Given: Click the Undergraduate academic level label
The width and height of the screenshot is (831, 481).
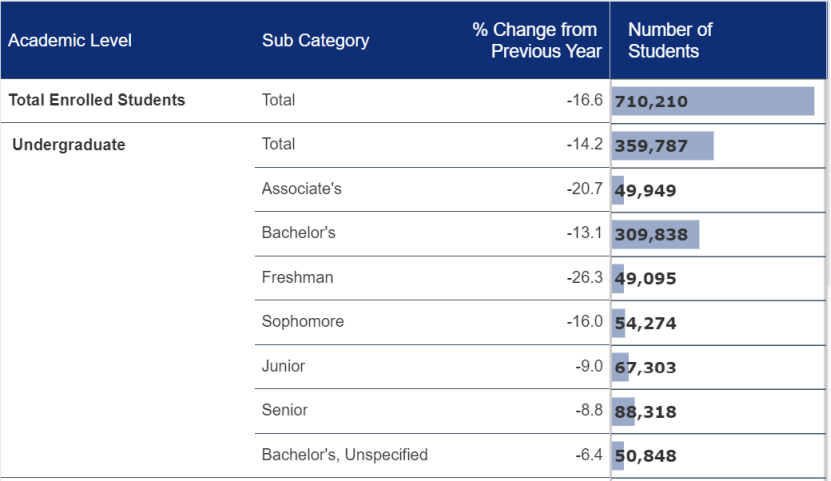Looking at the screenshot, I should coord(69,145).
